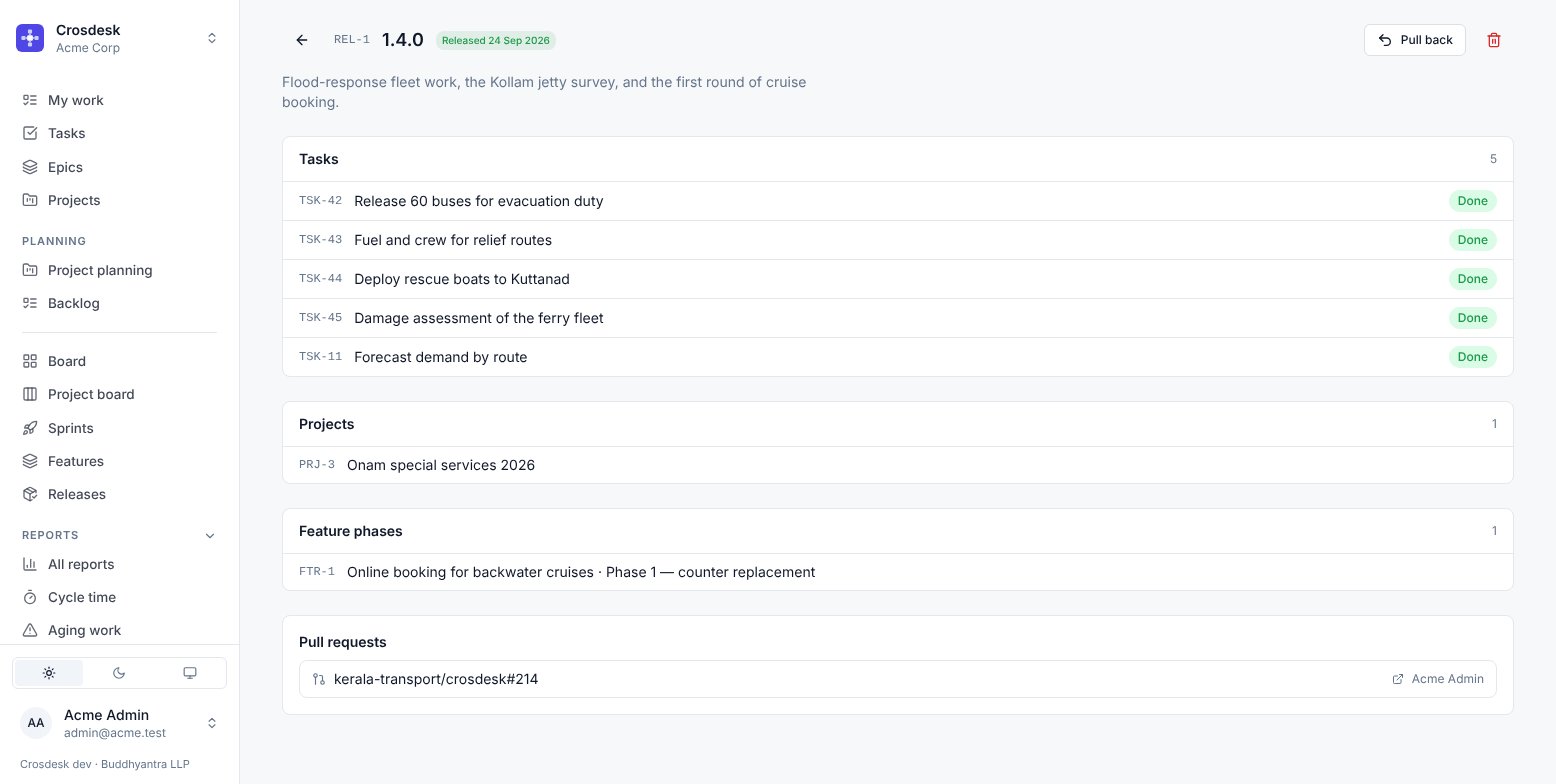Click the REL-1 release identifier

[352, 40]
